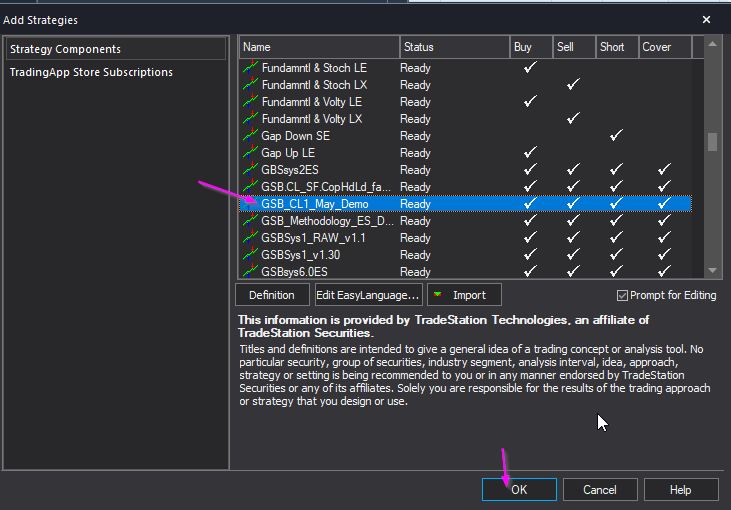731x510 pixels.
Task: Toggle the Prompt for Editing checkbox
Action: pyautogui.click(x=623, y=295)
